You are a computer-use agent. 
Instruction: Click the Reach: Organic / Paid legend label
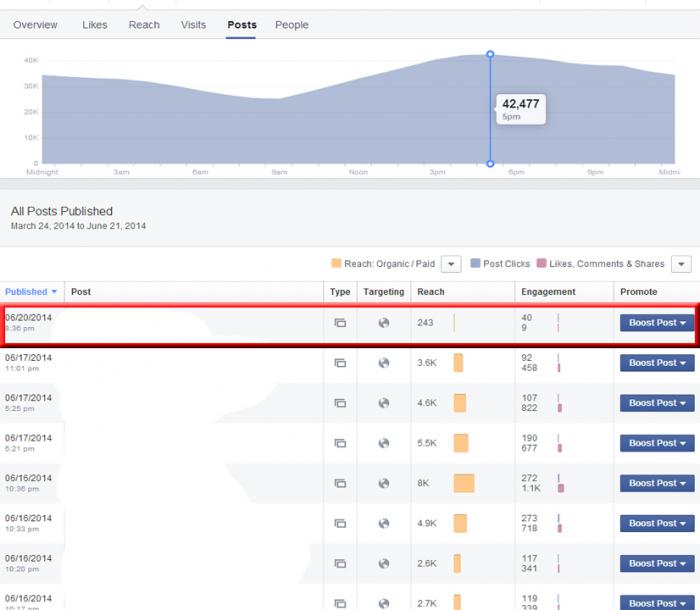pos(389,264)
